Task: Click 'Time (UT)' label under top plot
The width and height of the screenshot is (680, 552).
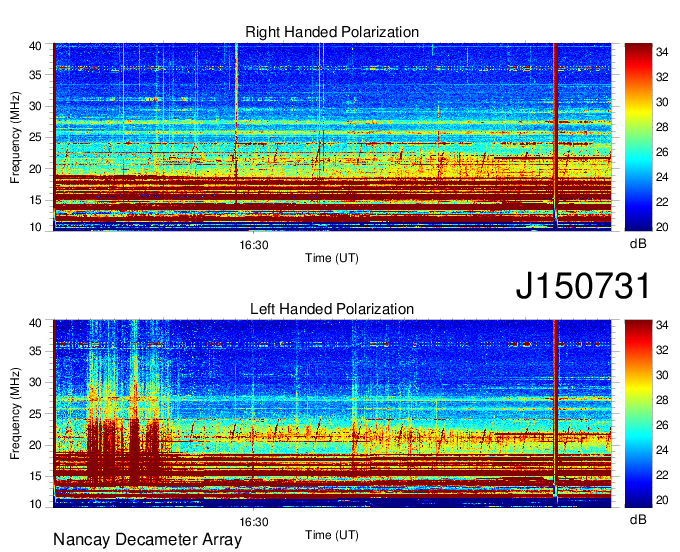Action: (x=332, y=258)
